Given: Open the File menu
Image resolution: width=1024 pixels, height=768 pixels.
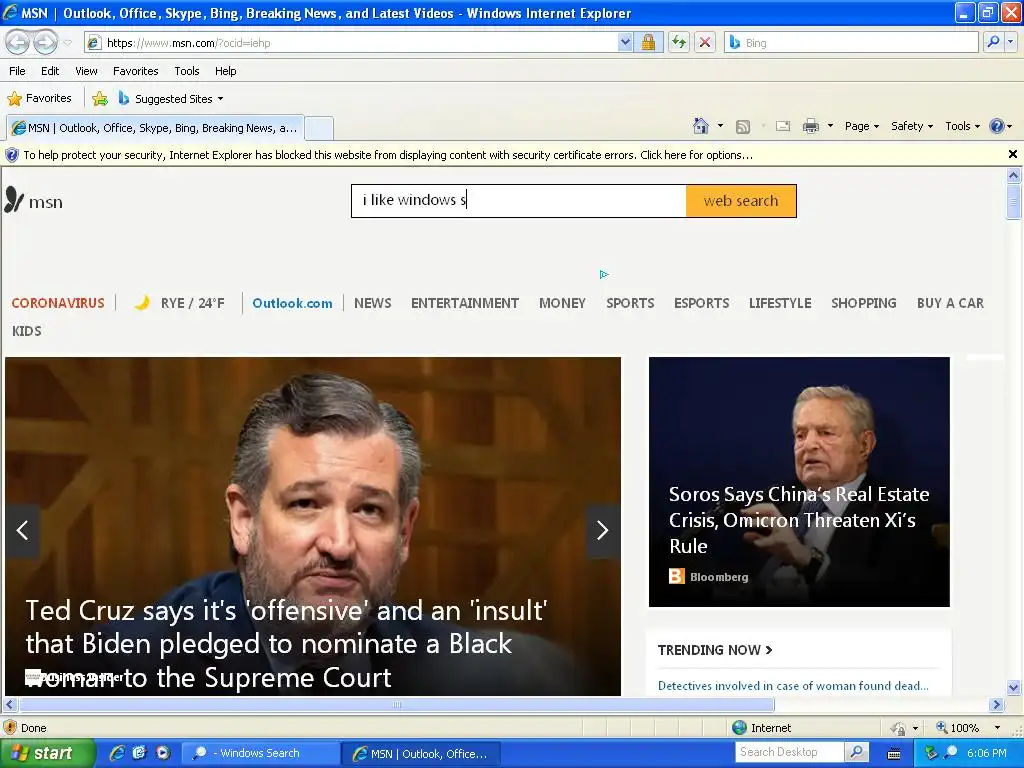Looking at the screenshot, I should pos(18,71).
